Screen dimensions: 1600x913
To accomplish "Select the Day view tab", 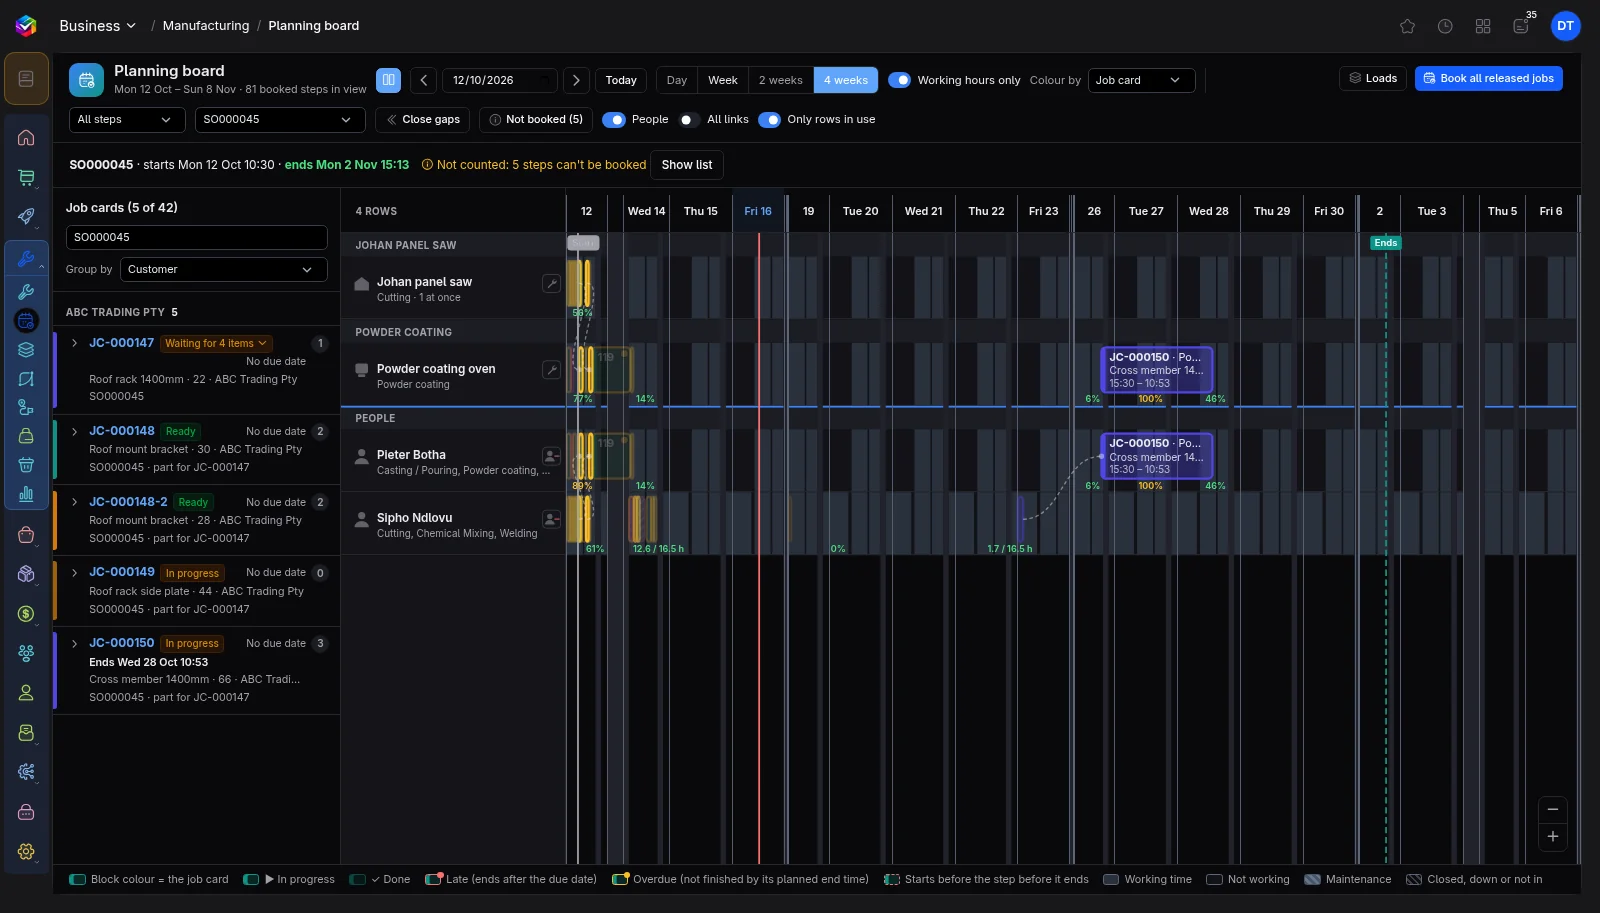I will click(x=677, y=80).
